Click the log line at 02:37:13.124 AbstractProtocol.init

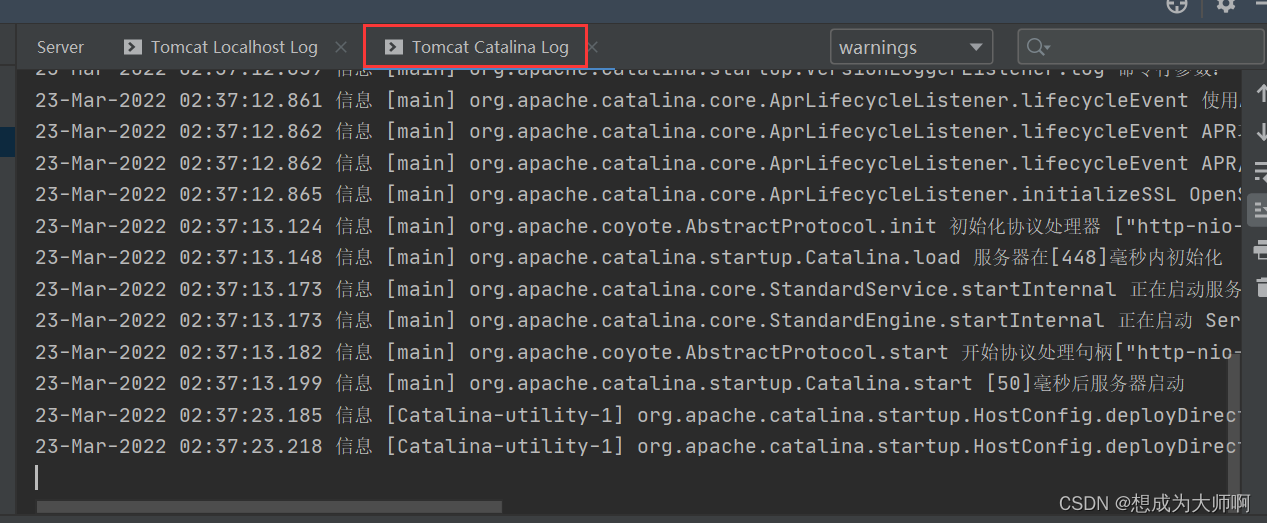pos(637,226)
